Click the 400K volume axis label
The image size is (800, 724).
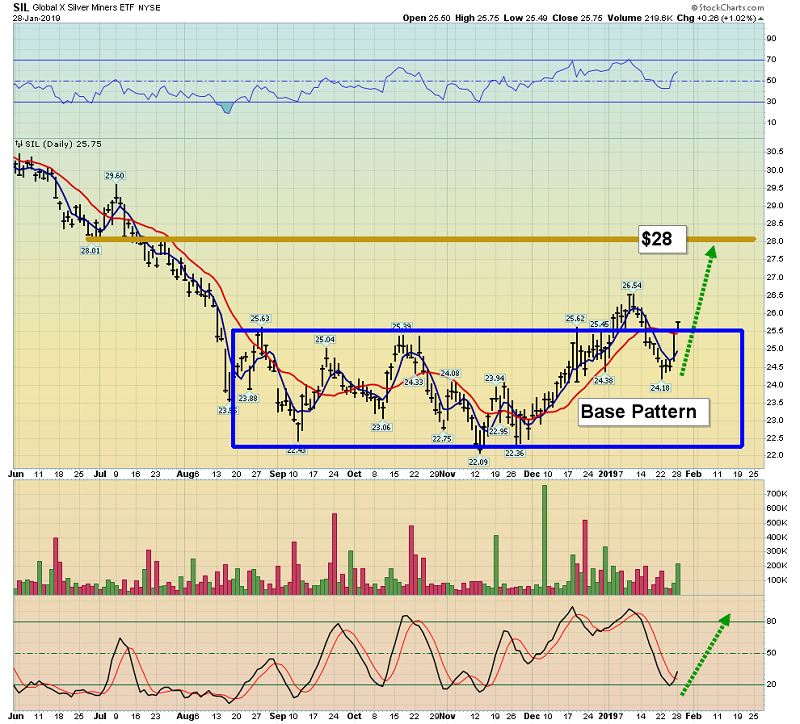777,537
